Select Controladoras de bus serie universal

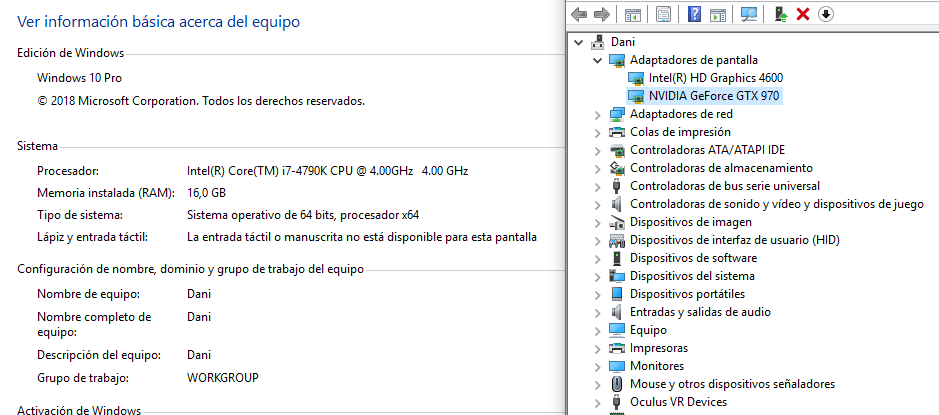pyautogui.click(x=724, y=186)
